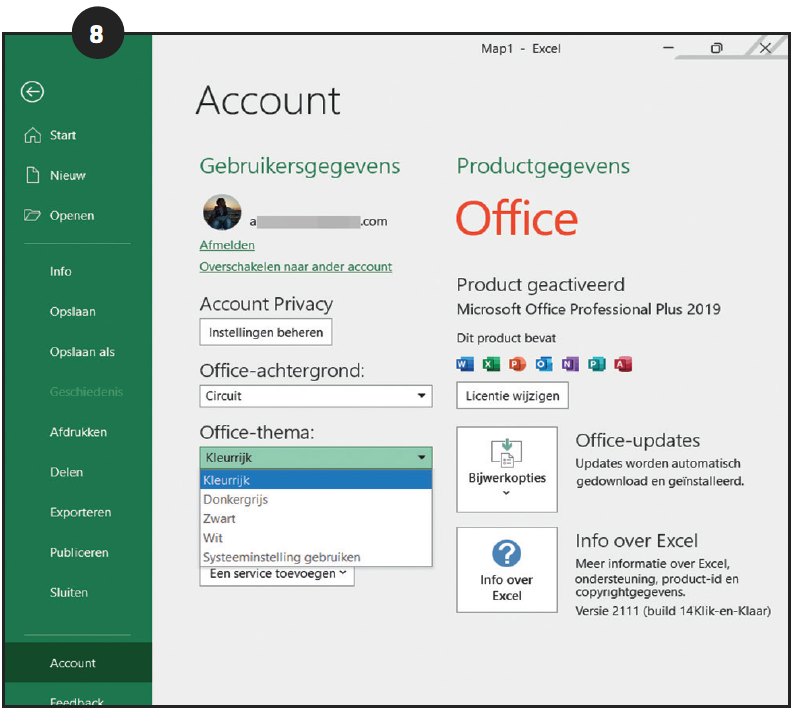Click the Outlook app icon
The height and width of the screenshot is (719, 799).
(544, 364)
